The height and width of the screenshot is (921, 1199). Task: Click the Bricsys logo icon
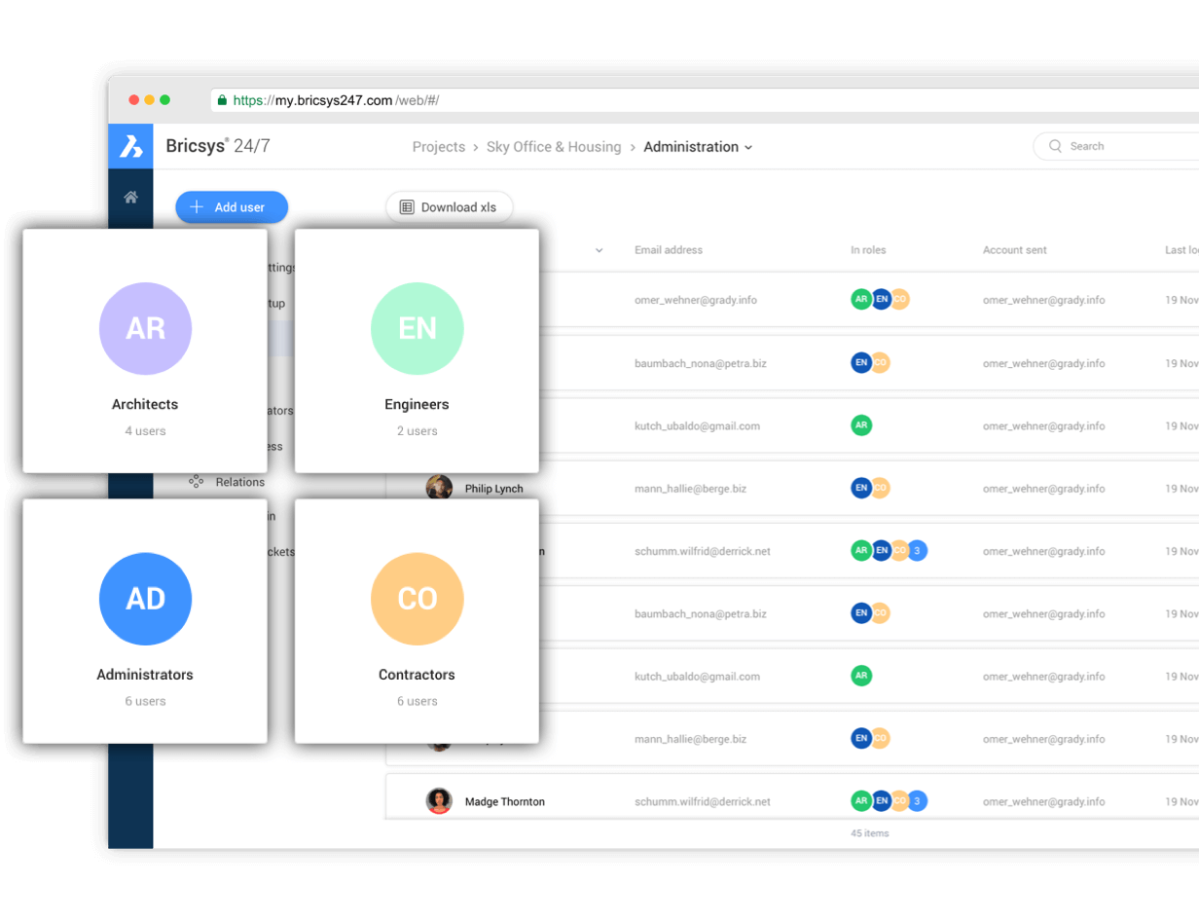click(131, 146)
